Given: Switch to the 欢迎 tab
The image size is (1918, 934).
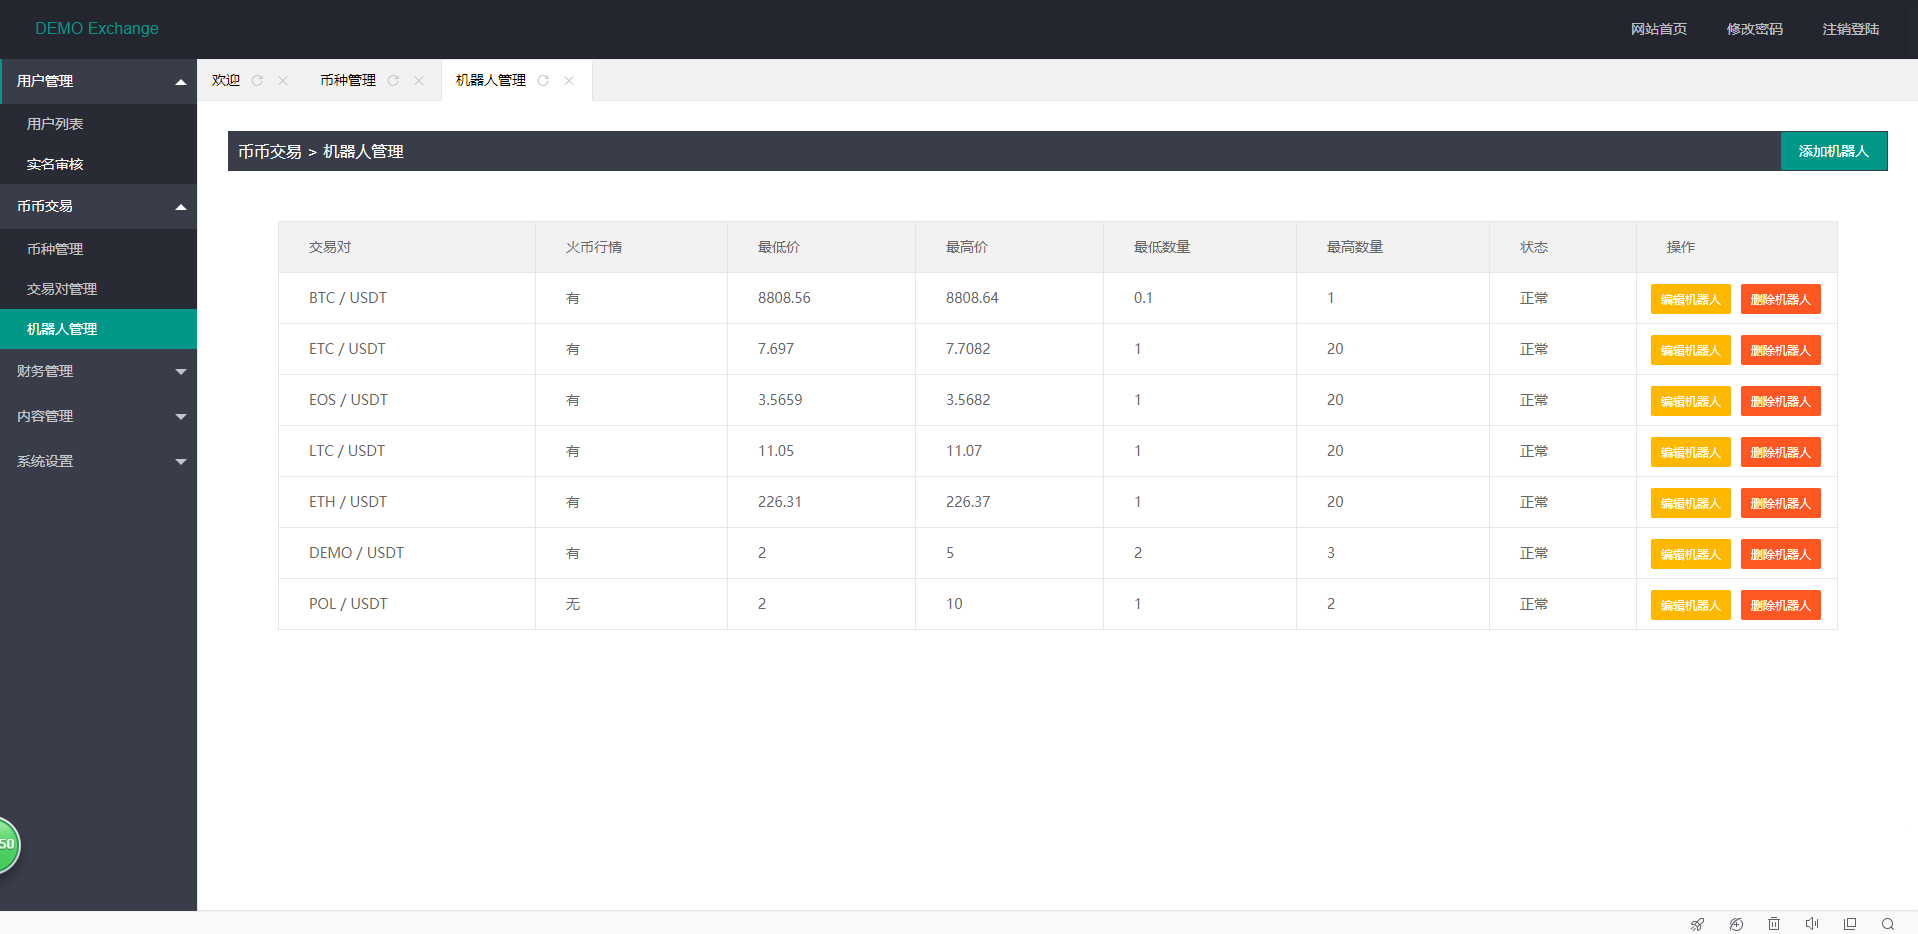Looking at the screenshot, I should pos(226,81).
